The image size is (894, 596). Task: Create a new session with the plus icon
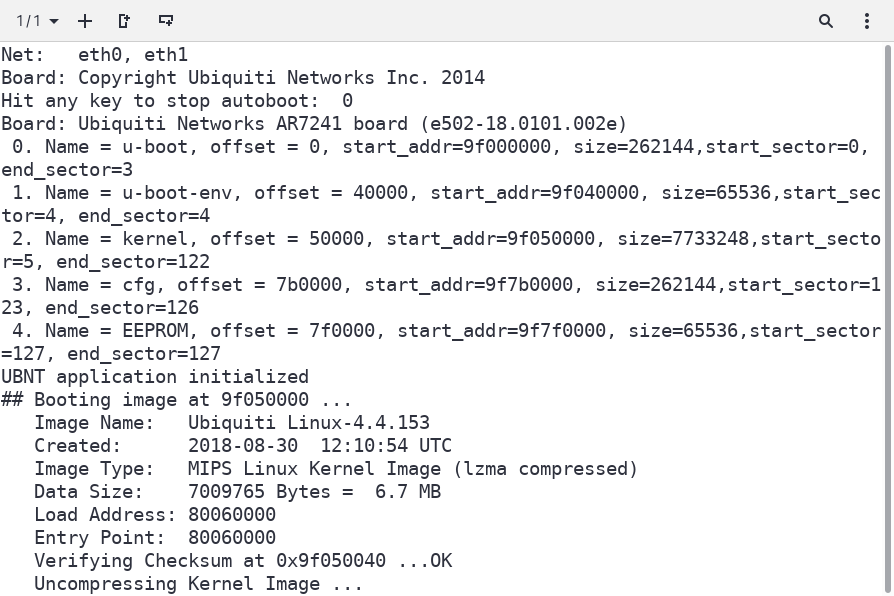coord(85,21)
